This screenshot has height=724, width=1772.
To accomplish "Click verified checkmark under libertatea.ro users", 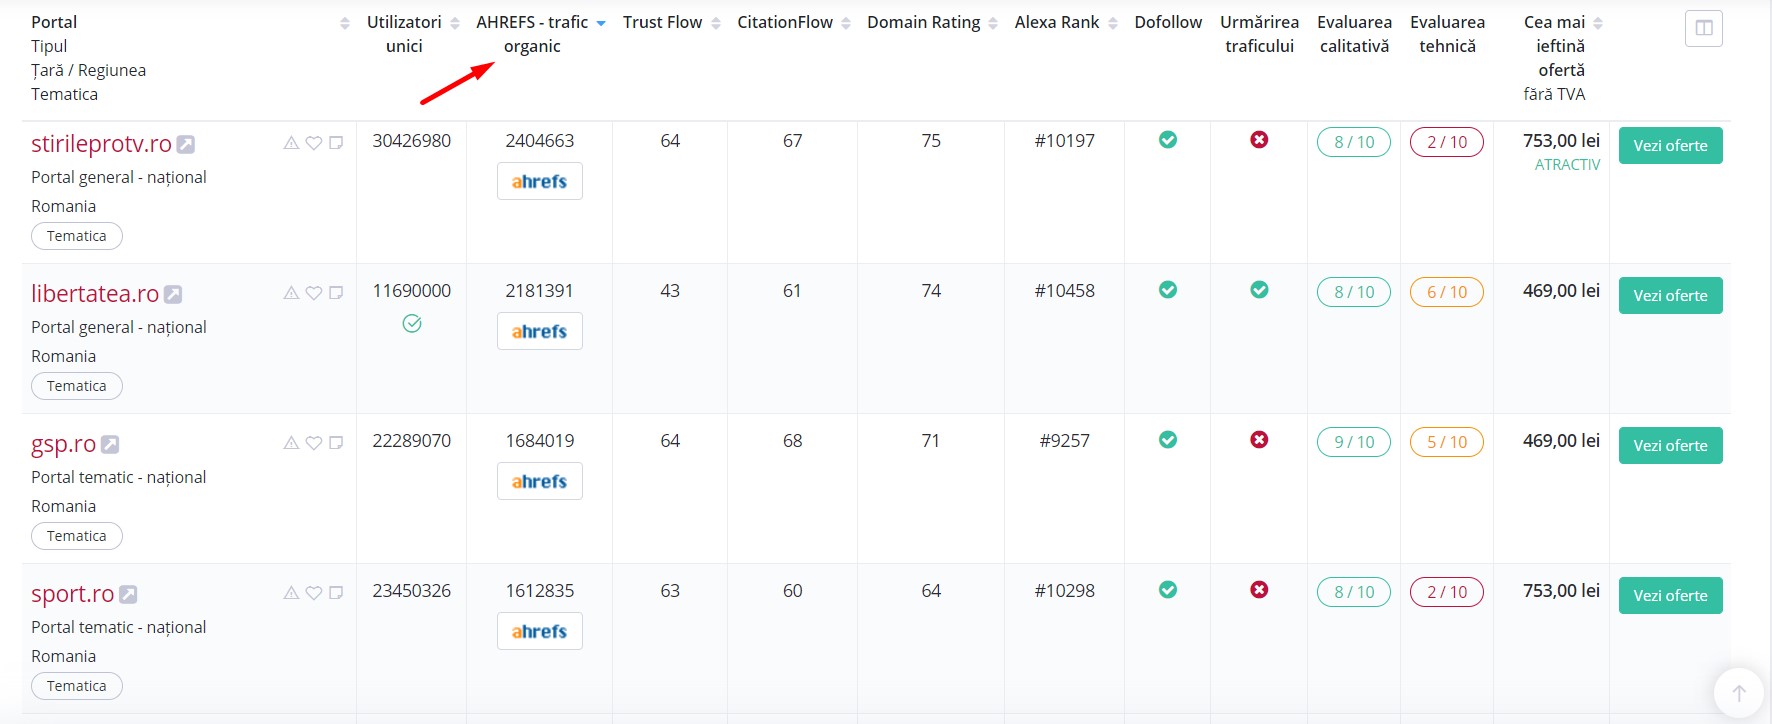I will [412, 323].
